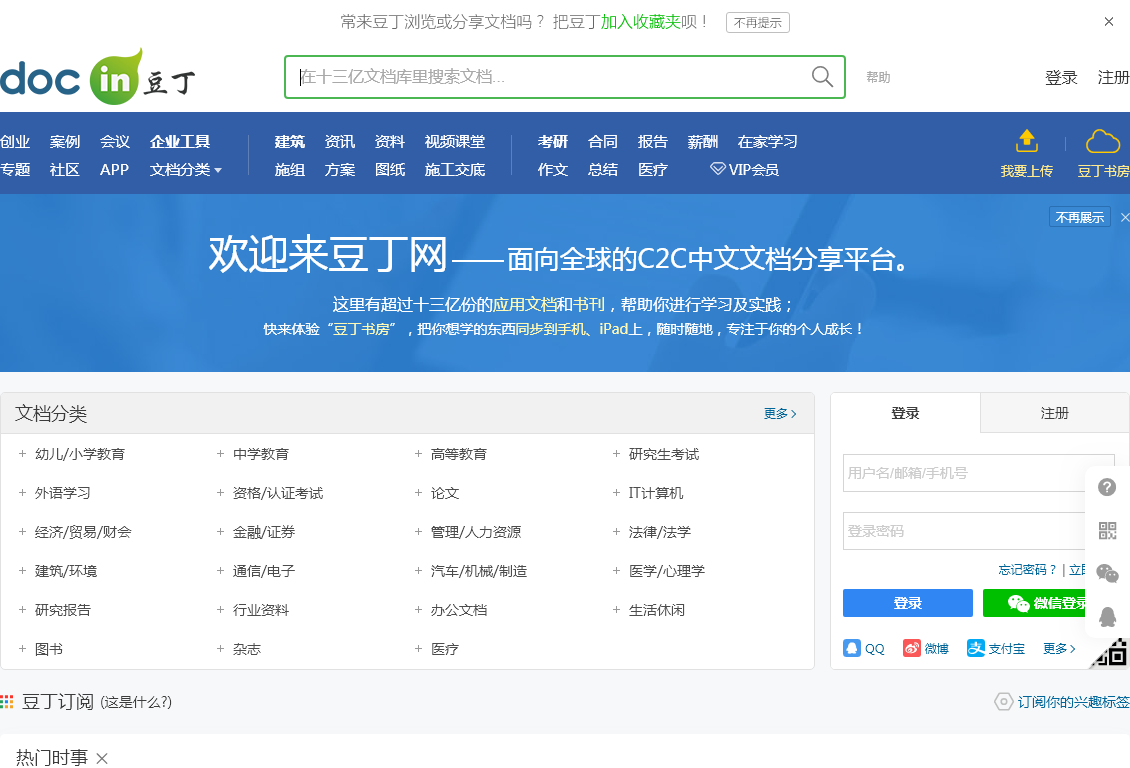Click the help question mark sidebar icon
The height and width of the screenshot is (768, 1130).
[x=1107, y=487]
